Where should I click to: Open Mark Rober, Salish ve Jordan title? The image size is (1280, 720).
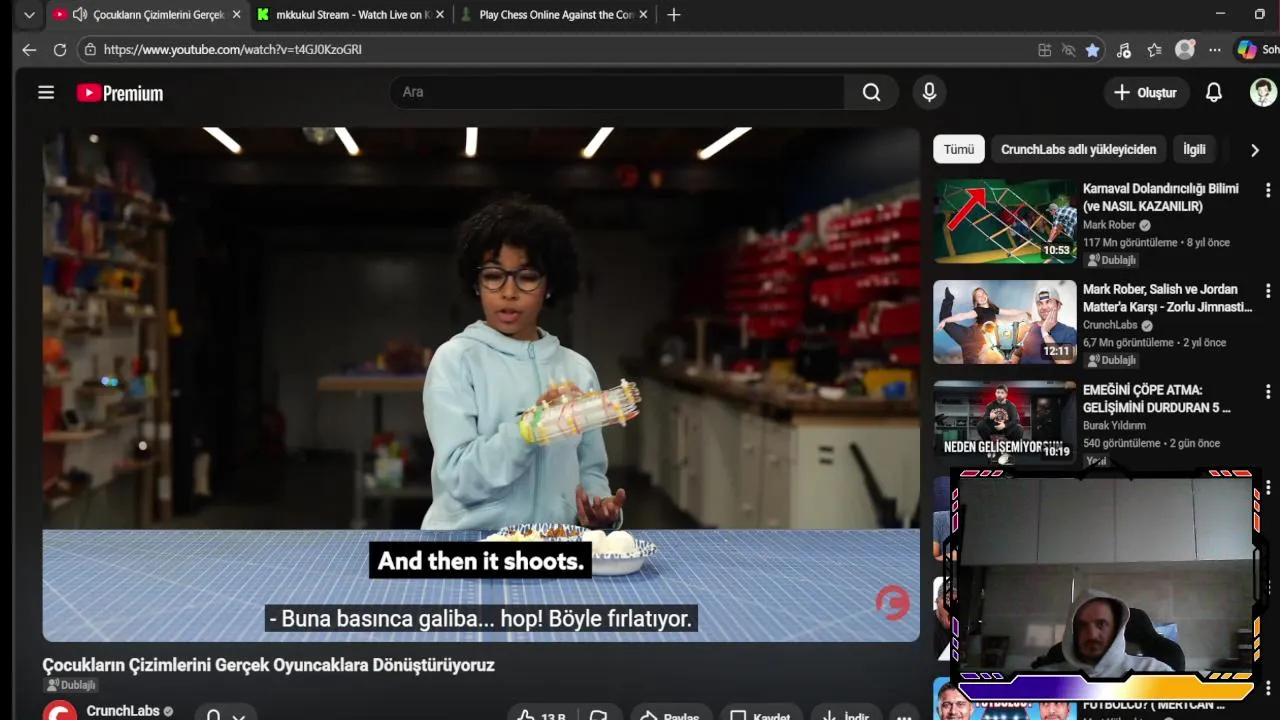pyautogui.click(x=1167, y=298)
